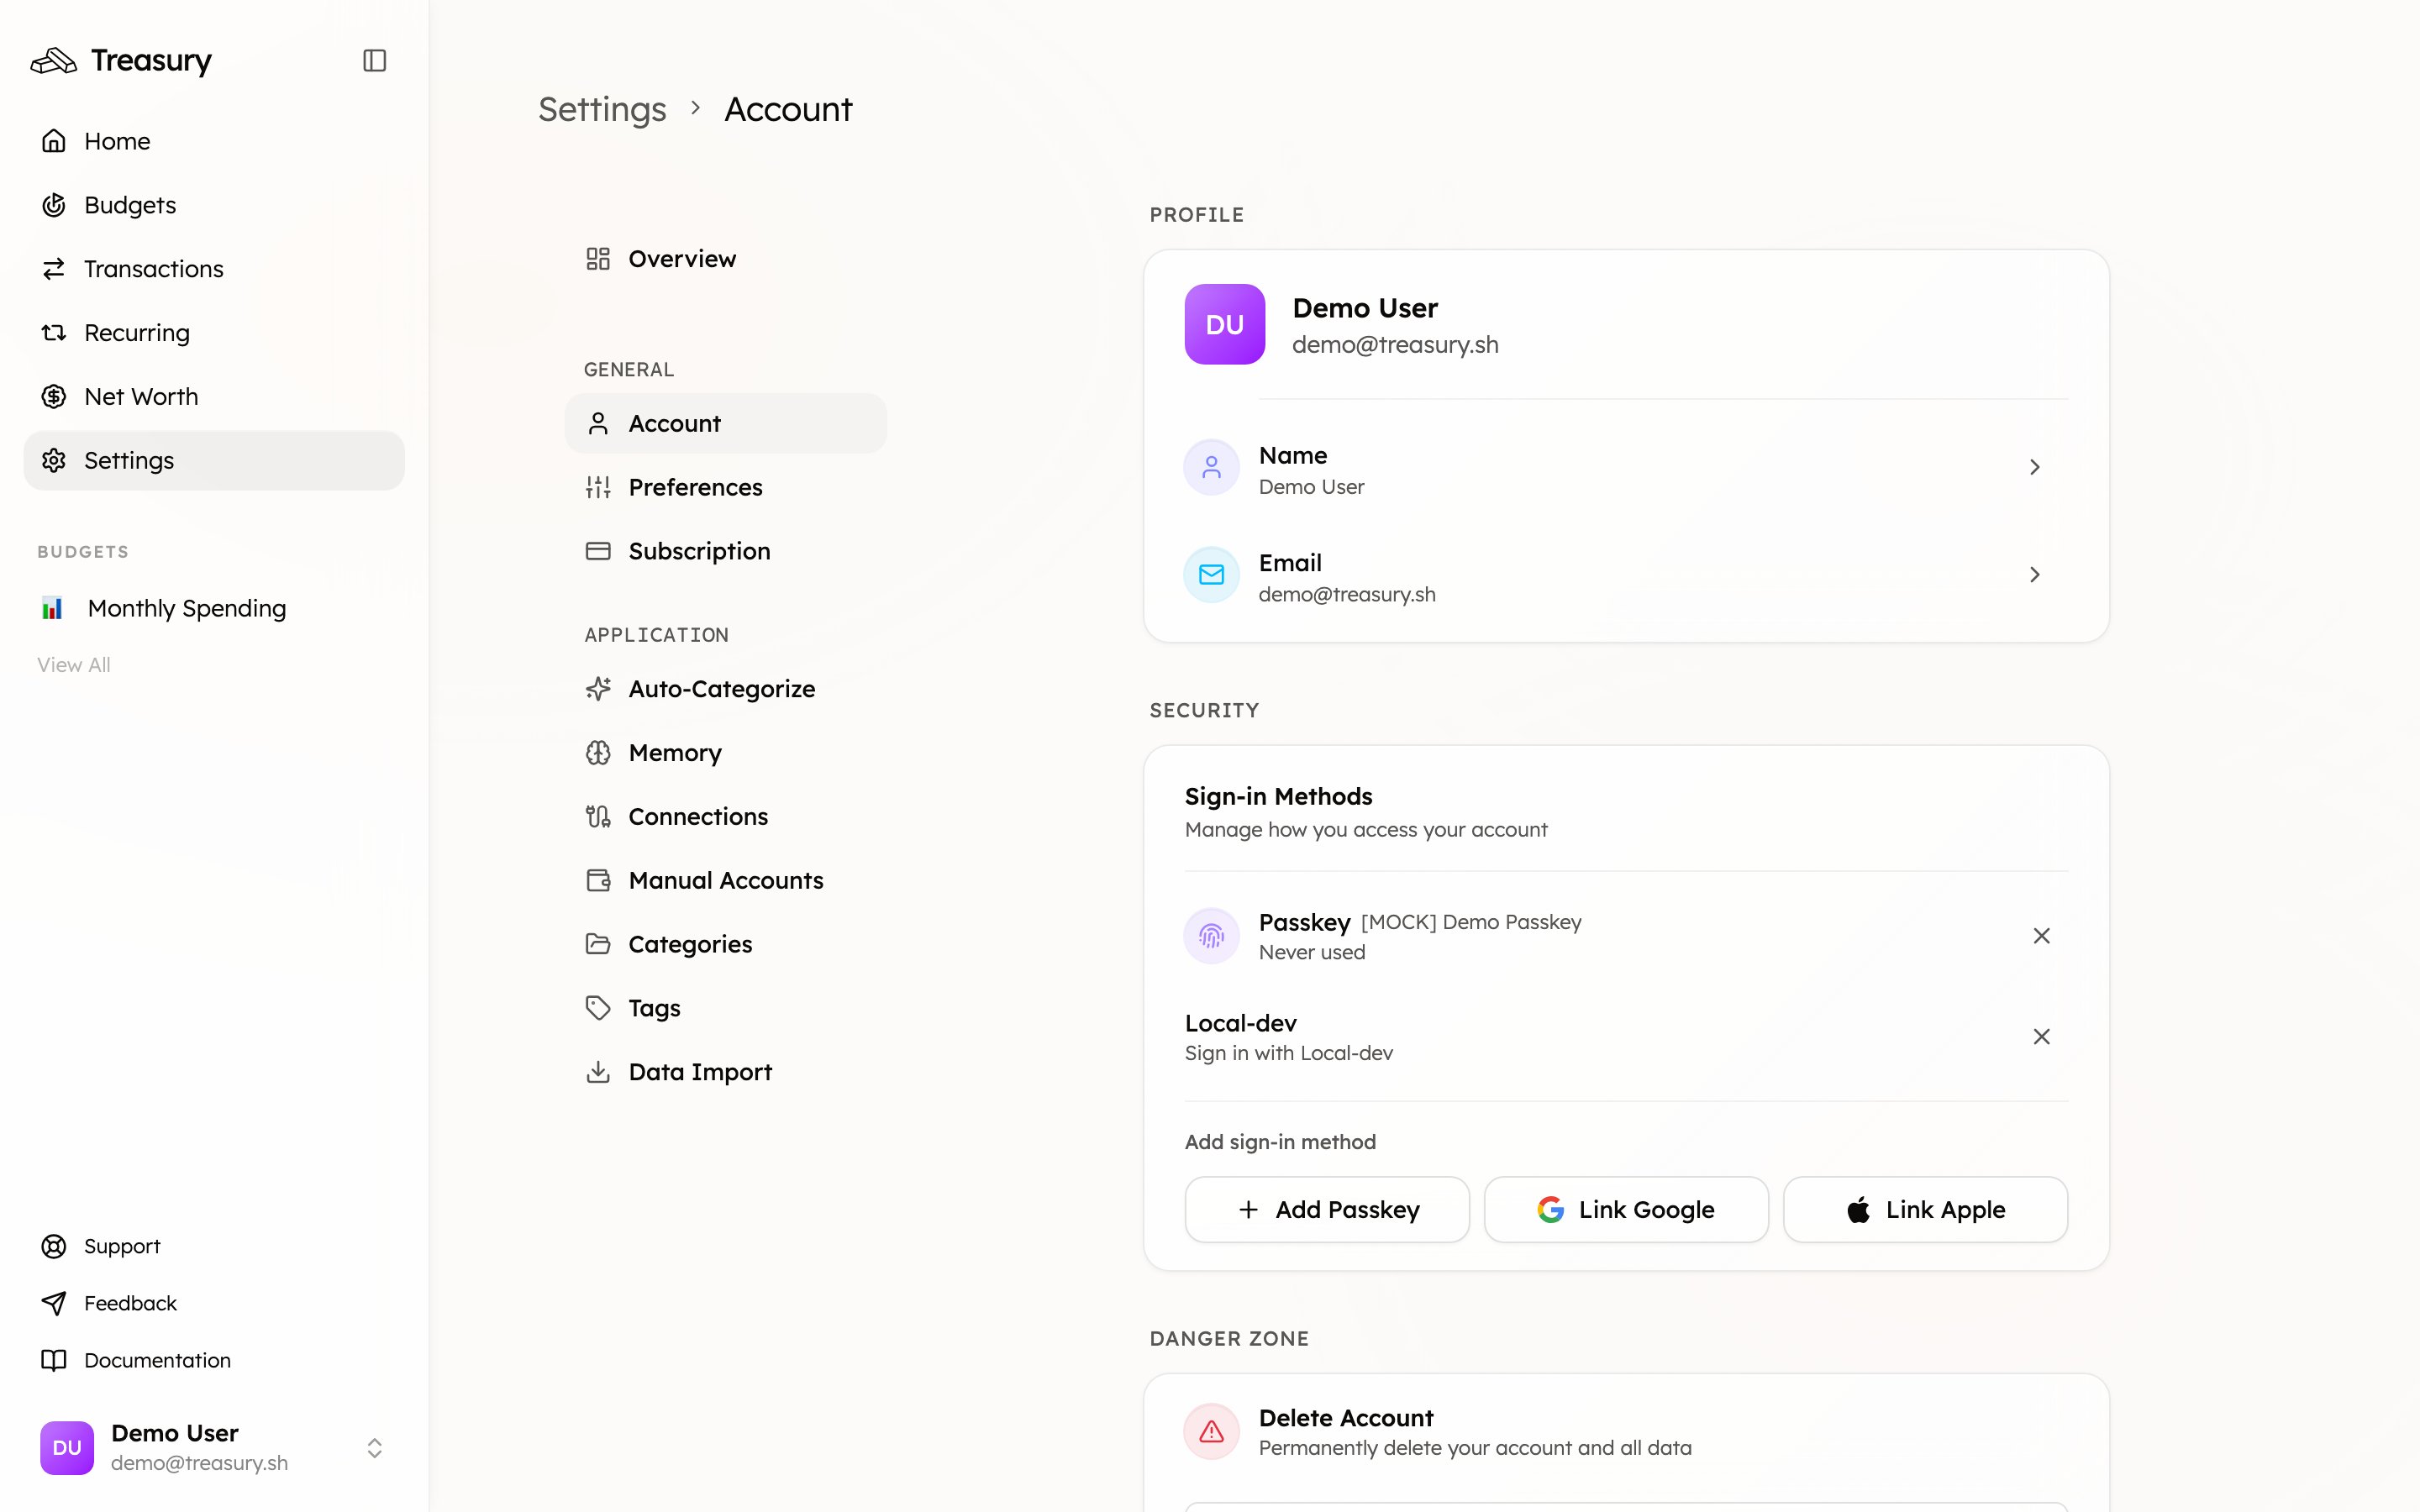This screenshot has width=2420, height=1512.
Task: Click the DU avatar in Profile card
Action: [x=1225, y=324]
